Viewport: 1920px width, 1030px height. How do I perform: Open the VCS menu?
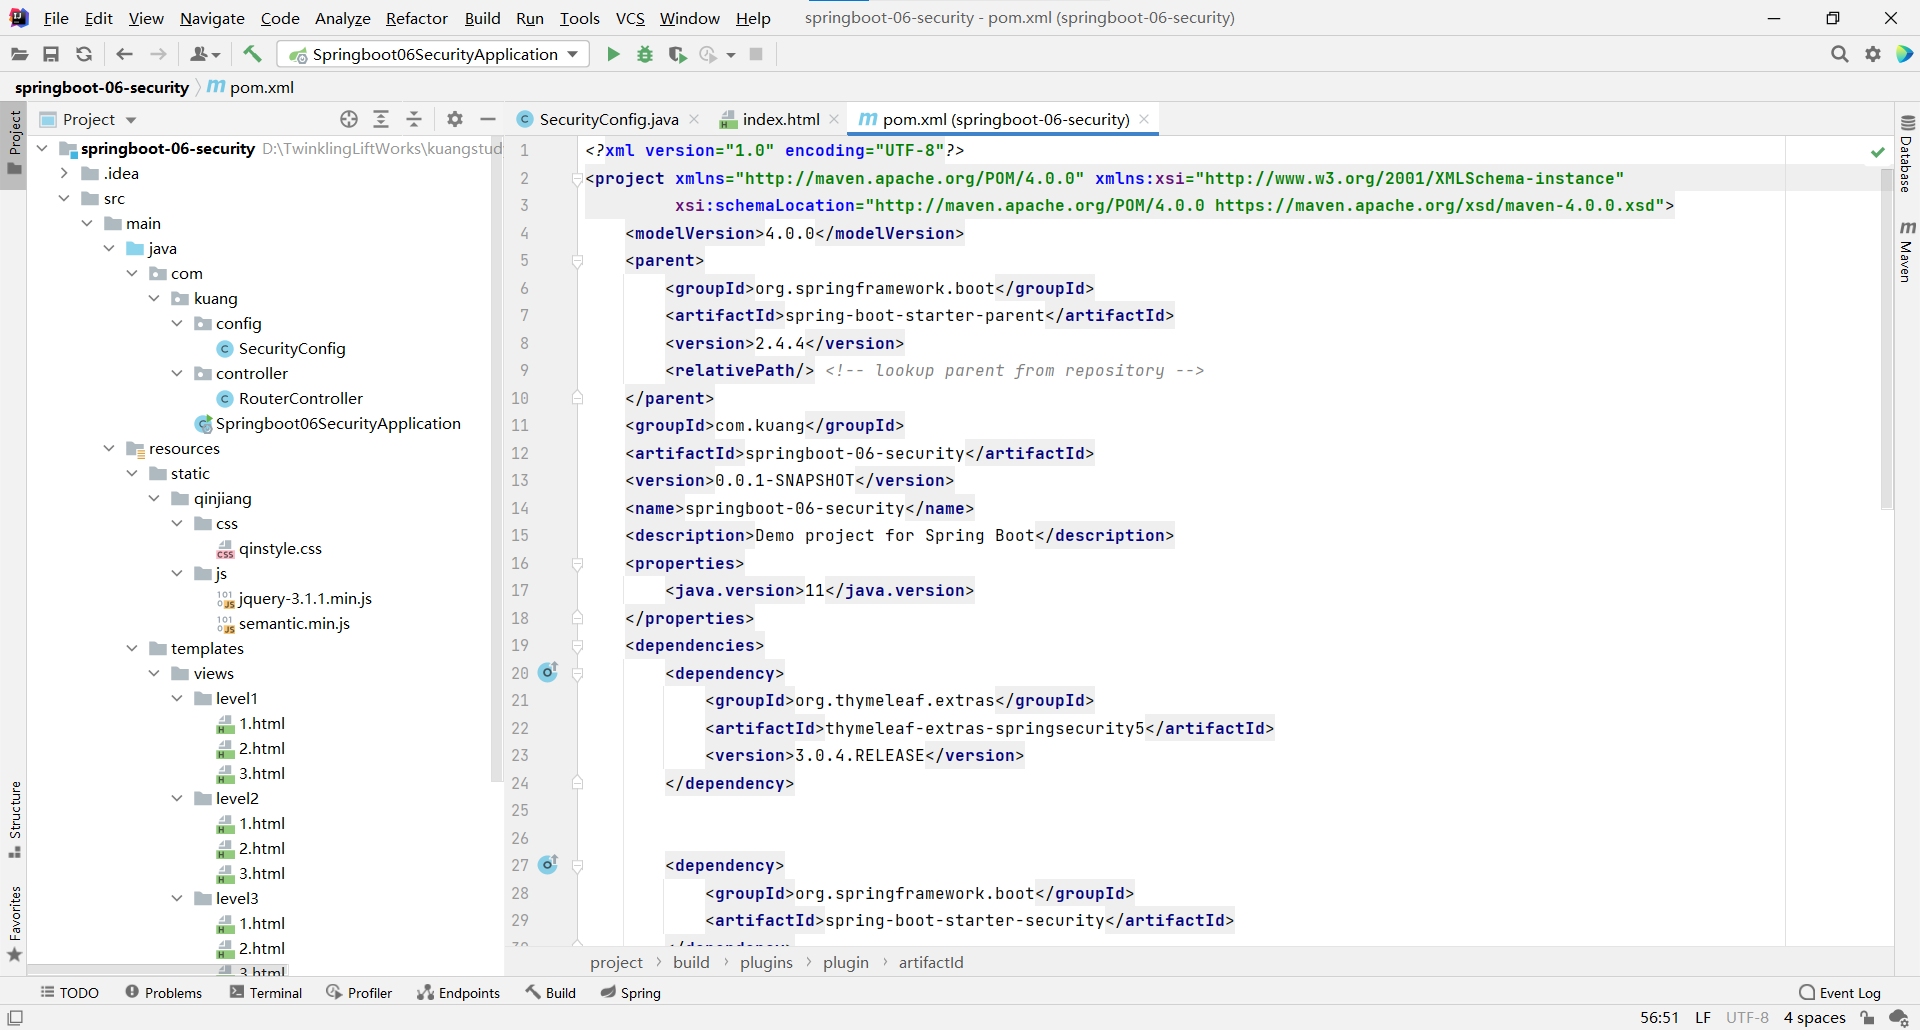[x=630, y=18]
